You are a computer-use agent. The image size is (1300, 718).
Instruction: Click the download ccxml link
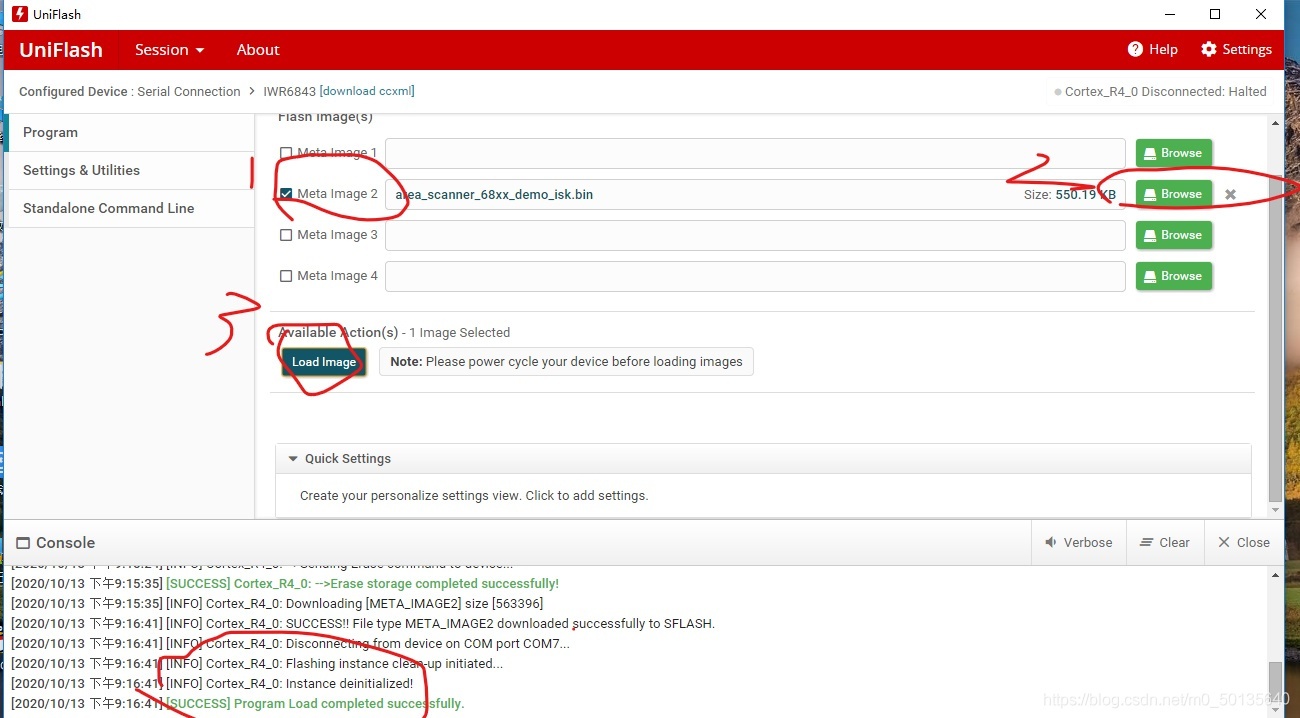click(367, 91)
